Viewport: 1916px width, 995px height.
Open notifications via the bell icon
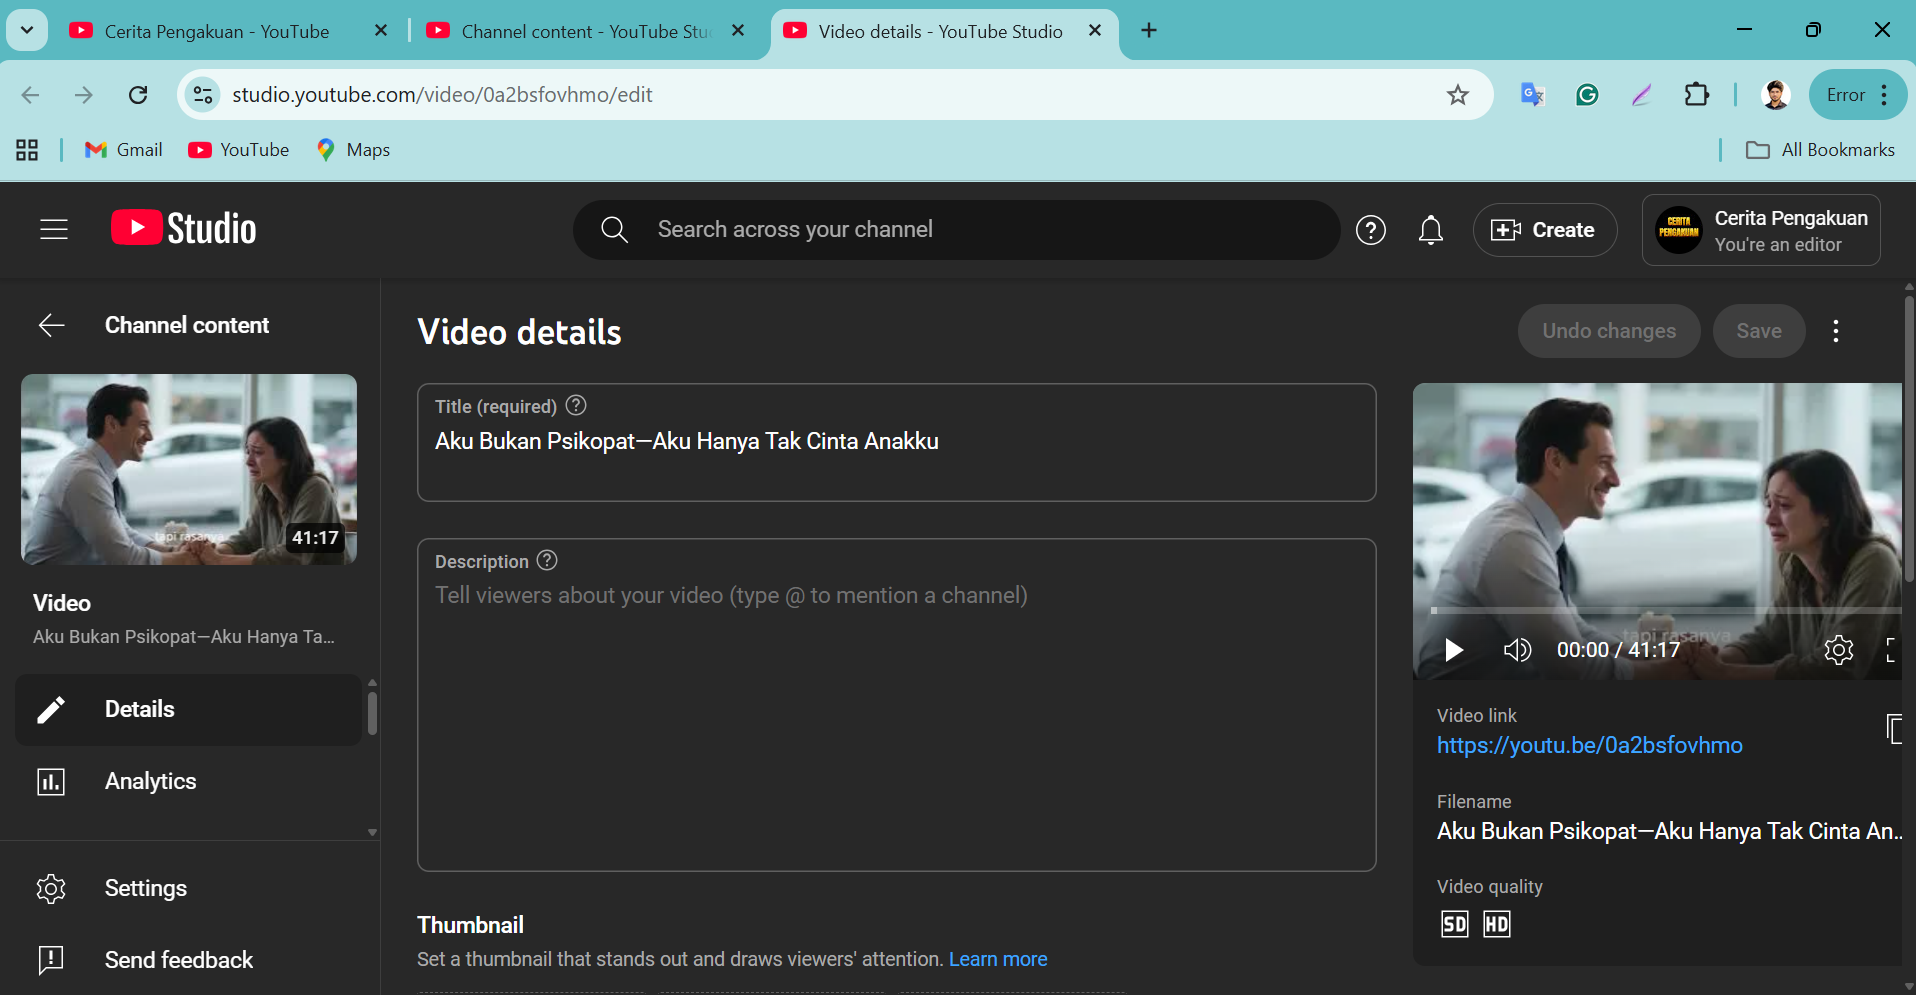(x=1431, y=229)
